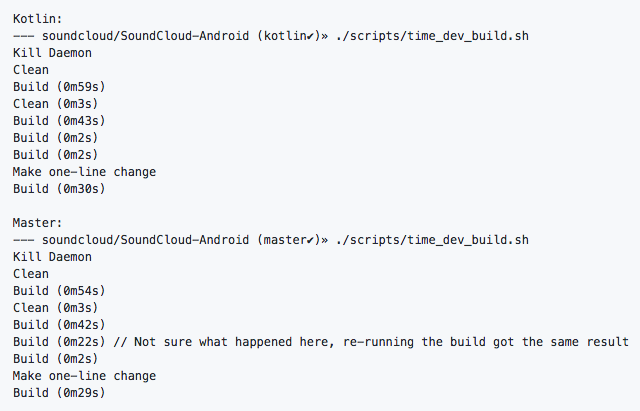Click the 'Master:' heading line
The image size is (640, 411).
(x=37, y=223)
